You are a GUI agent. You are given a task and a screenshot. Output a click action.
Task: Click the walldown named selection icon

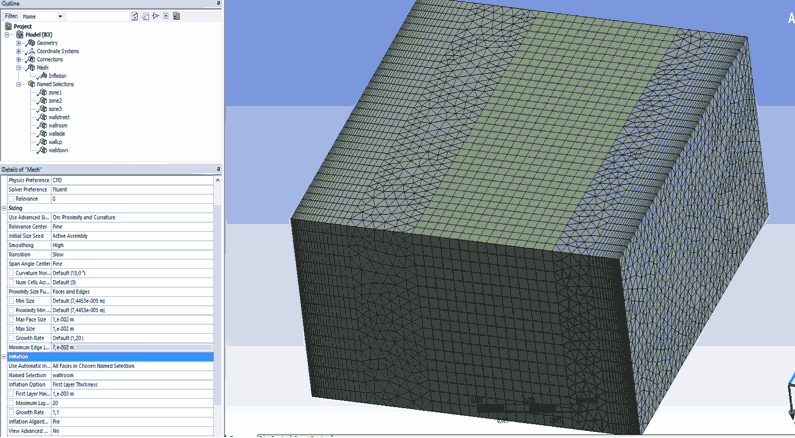pyautogui.click(x=42, y=150)
